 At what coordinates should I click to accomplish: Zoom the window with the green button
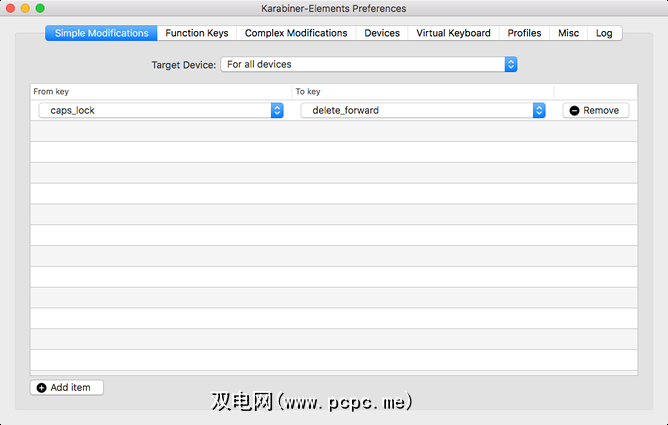[40, 8]
